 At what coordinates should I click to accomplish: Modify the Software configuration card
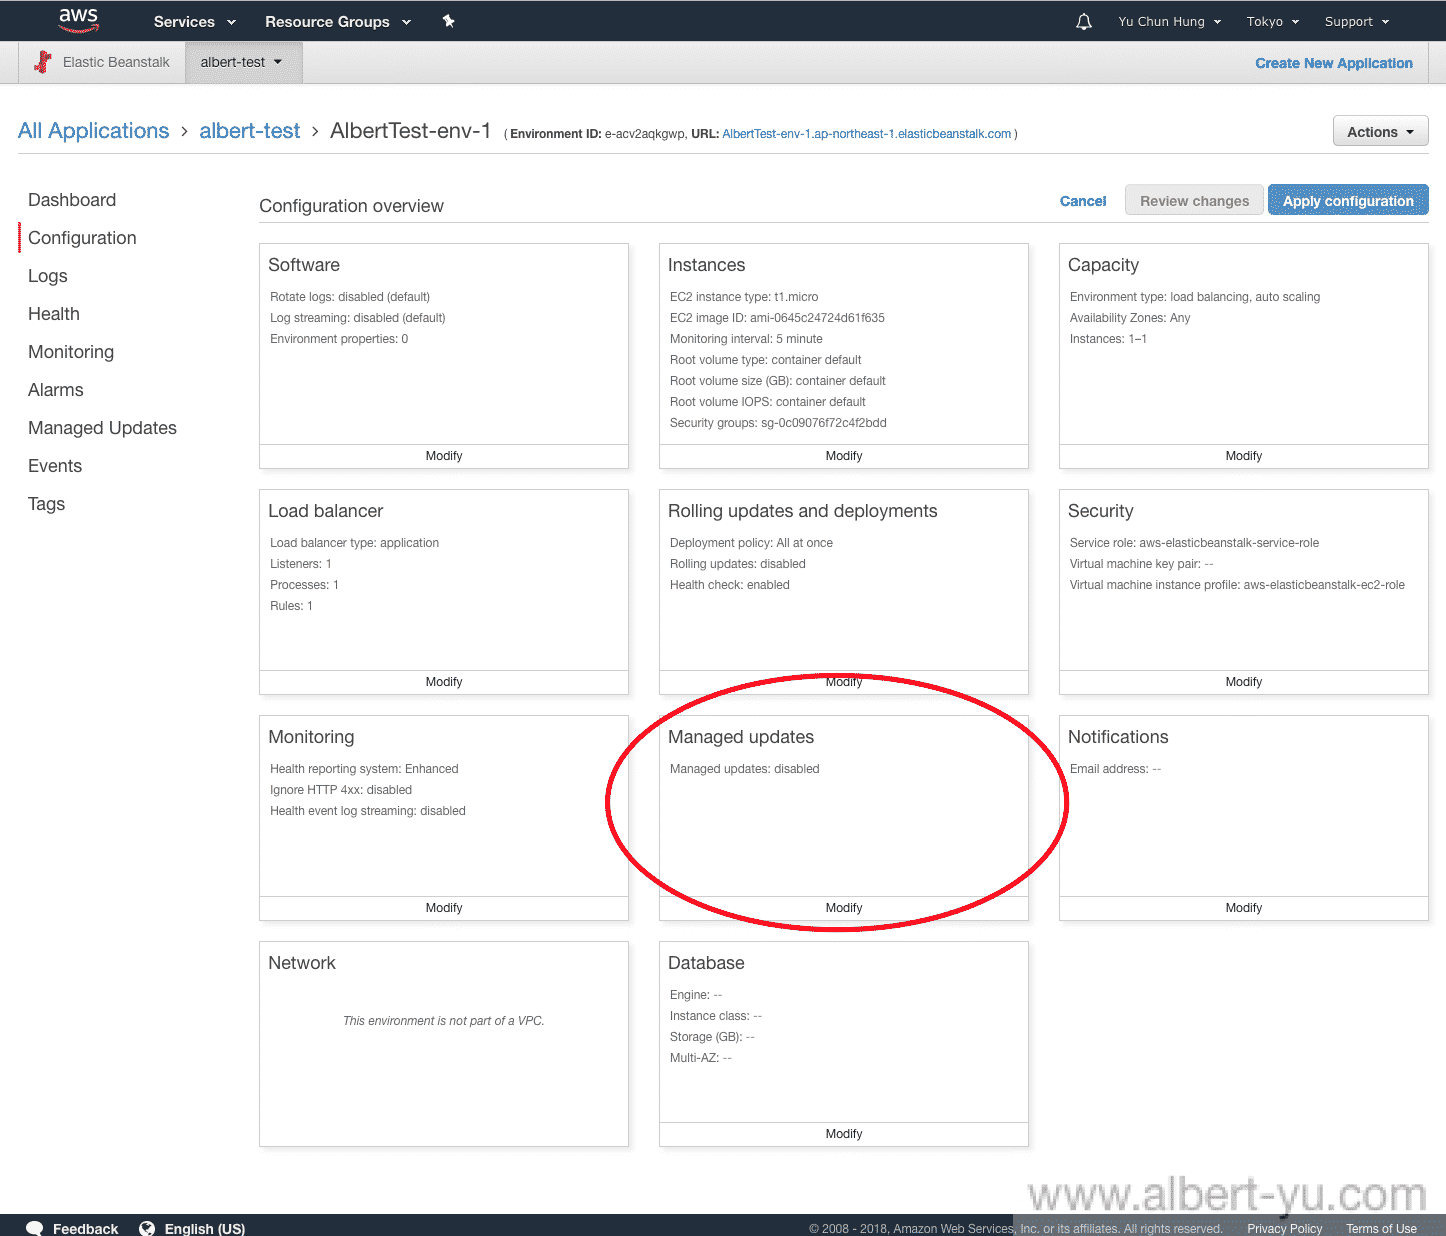pos(444,456)
